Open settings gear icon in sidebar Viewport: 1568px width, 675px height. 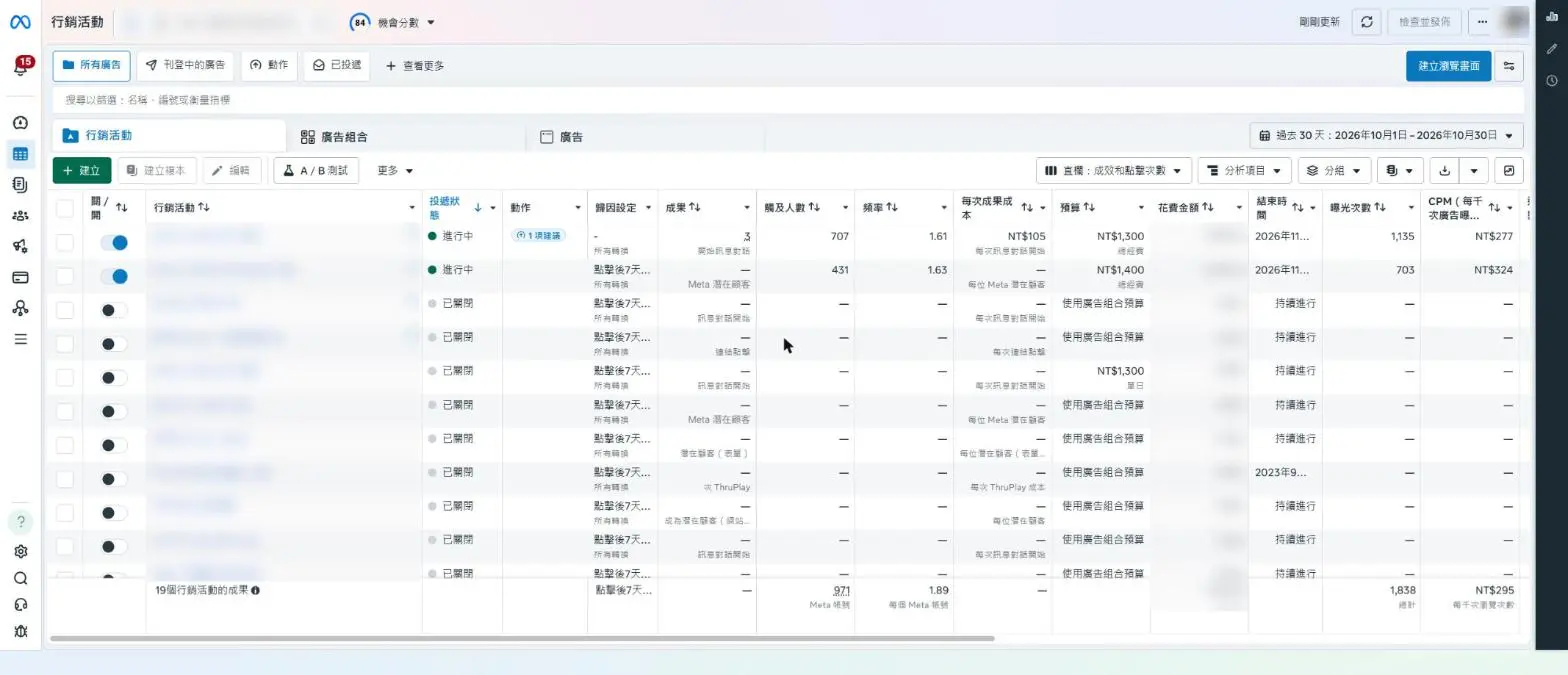(20, 551)
